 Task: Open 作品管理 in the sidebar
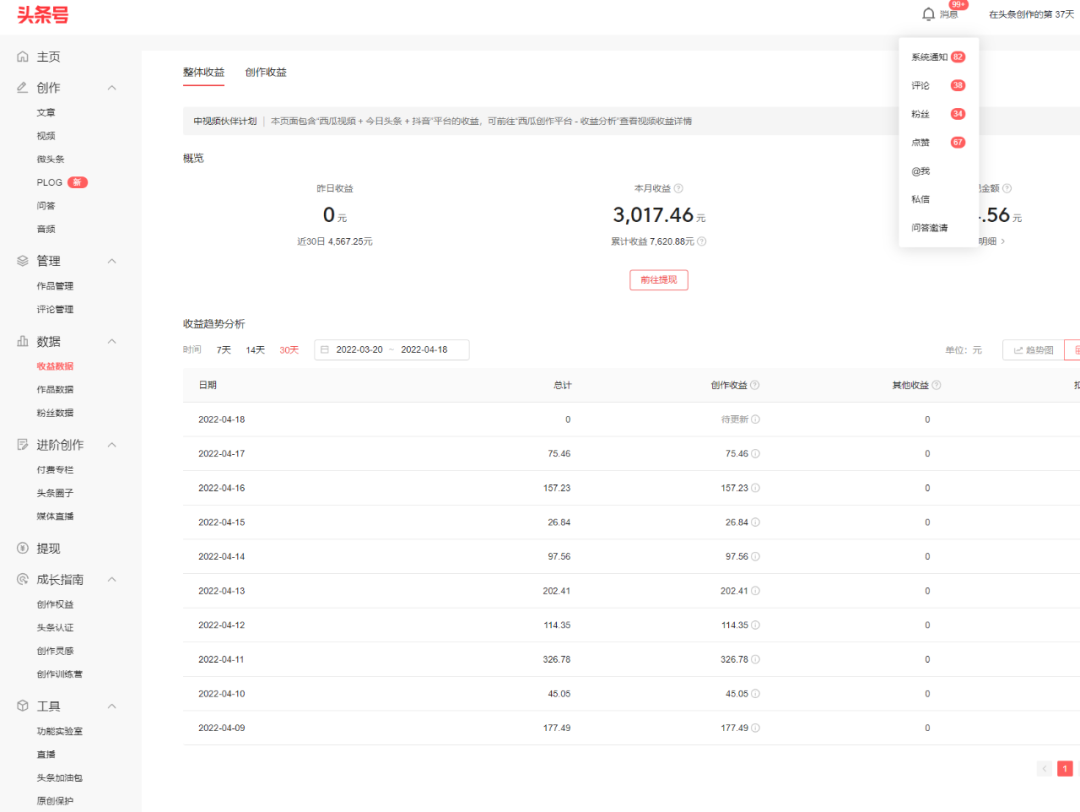click(x=55, y=286)
